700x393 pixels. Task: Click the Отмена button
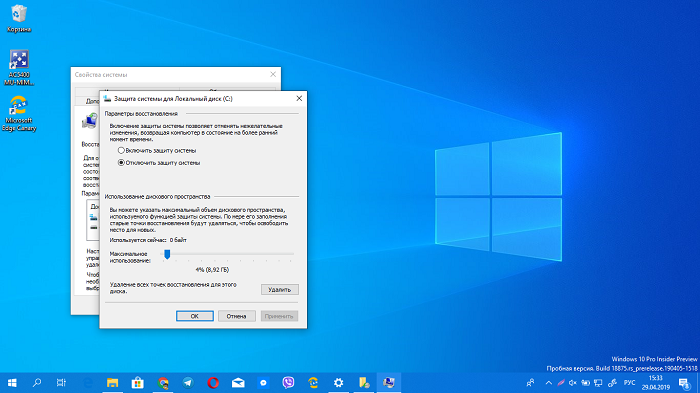pyautogui.click(x=236, y=316)
